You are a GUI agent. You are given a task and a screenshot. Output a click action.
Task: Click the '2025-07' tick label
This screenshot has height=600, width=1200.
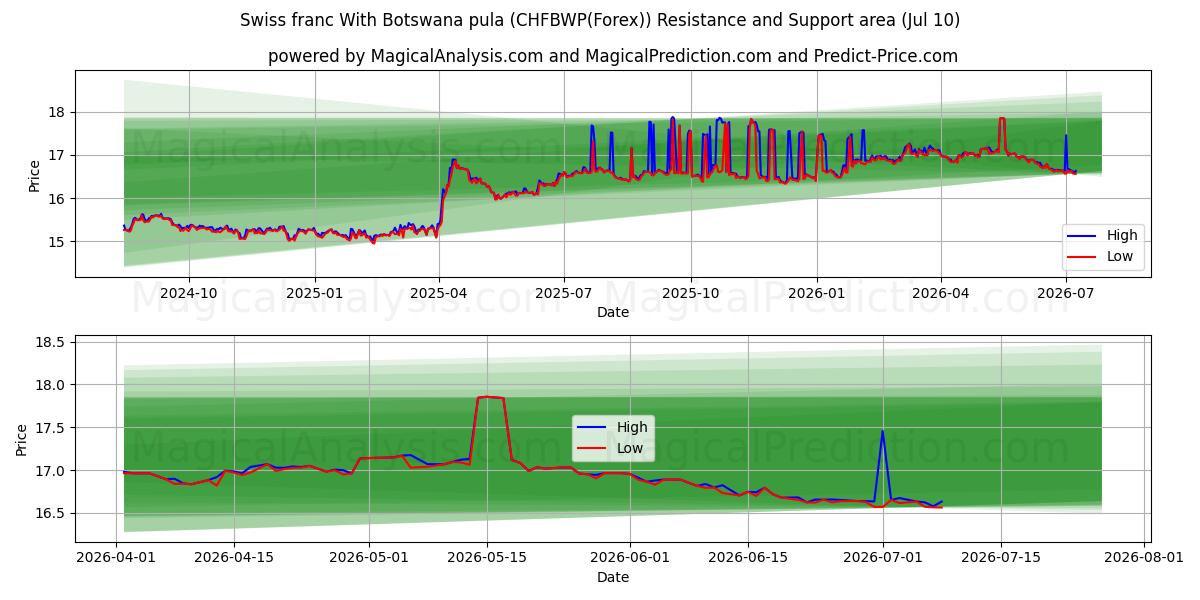point(564,293)
